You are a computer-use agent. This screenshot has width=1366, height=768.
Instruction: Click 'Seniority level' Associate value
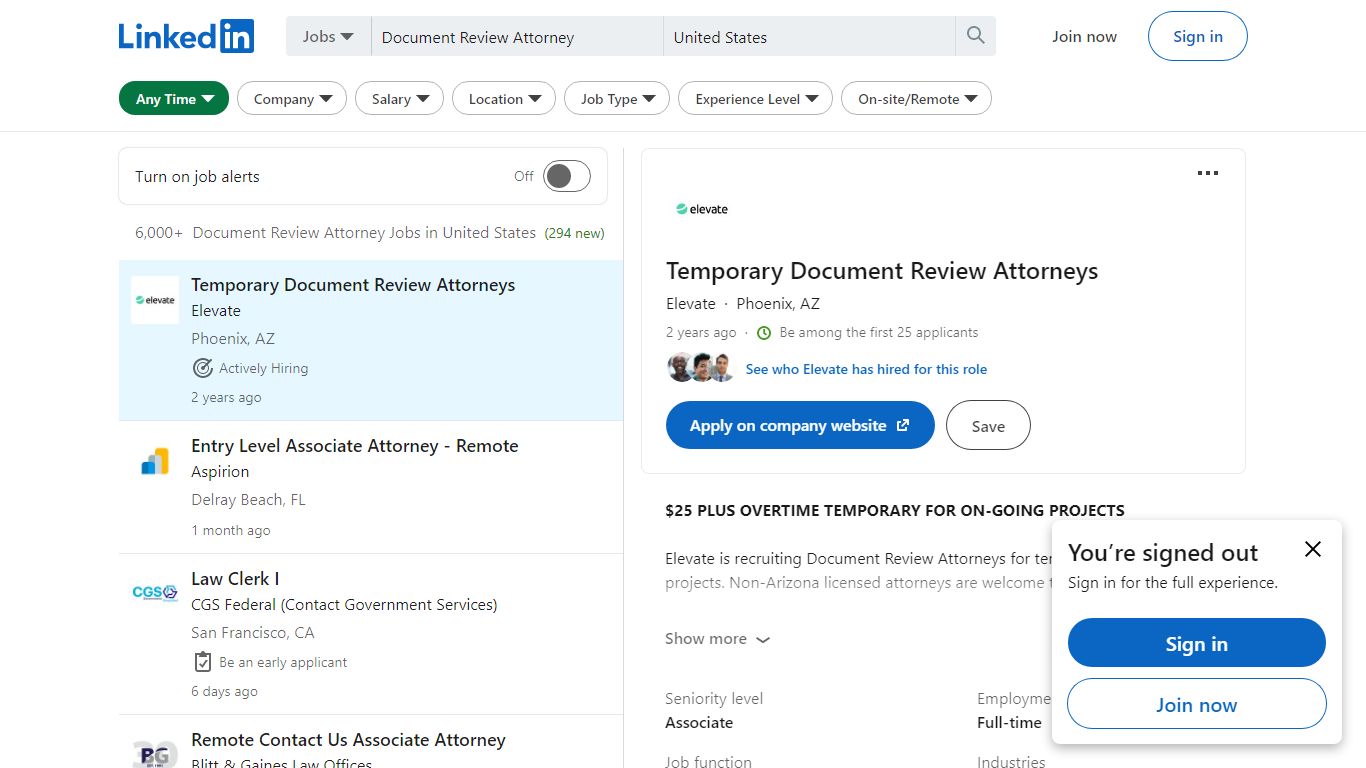point(699,723)
